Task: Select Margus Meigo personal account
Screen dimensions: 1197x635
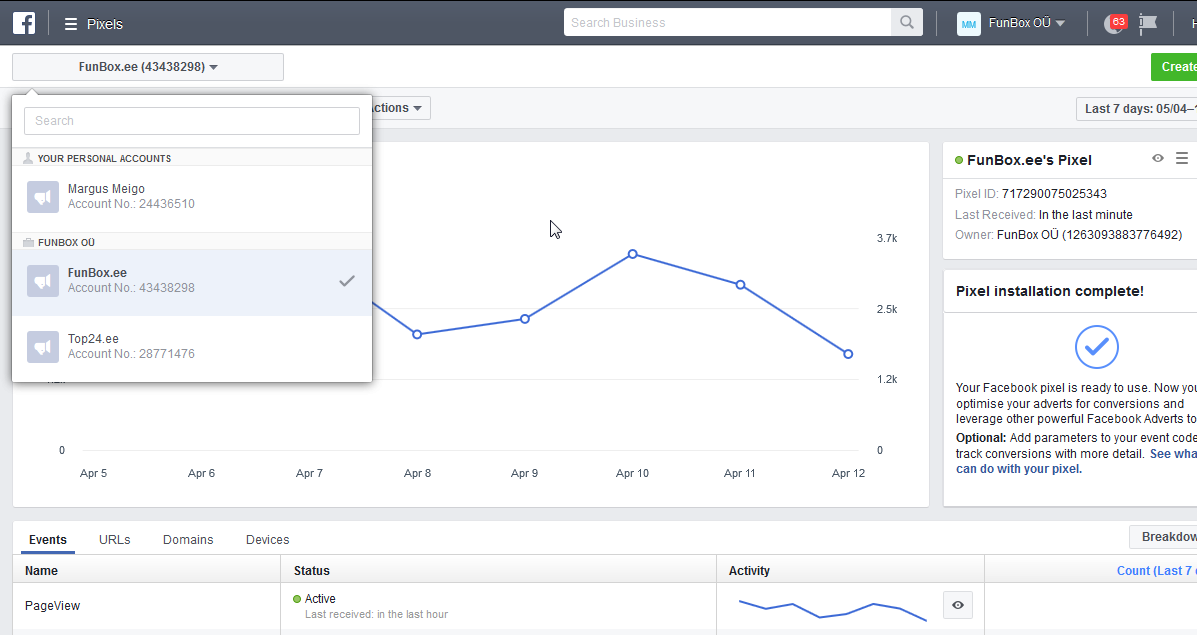Action: 192,197
